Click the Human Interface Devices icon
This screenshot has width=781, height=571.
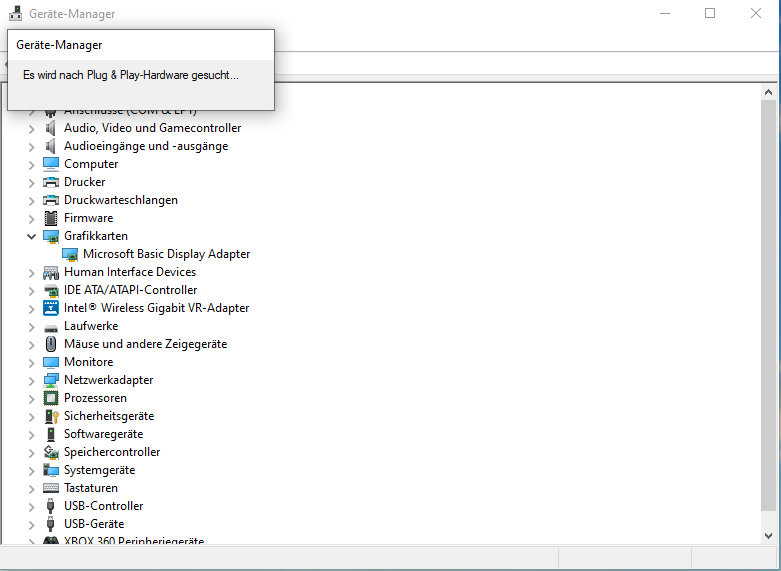51,272
